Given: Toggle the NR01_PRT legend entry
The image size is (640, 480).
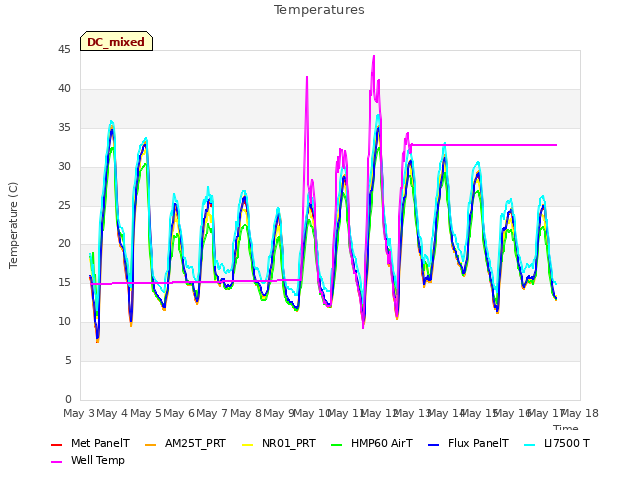Looking at the screenshot, I should click(x=279, y=444).
